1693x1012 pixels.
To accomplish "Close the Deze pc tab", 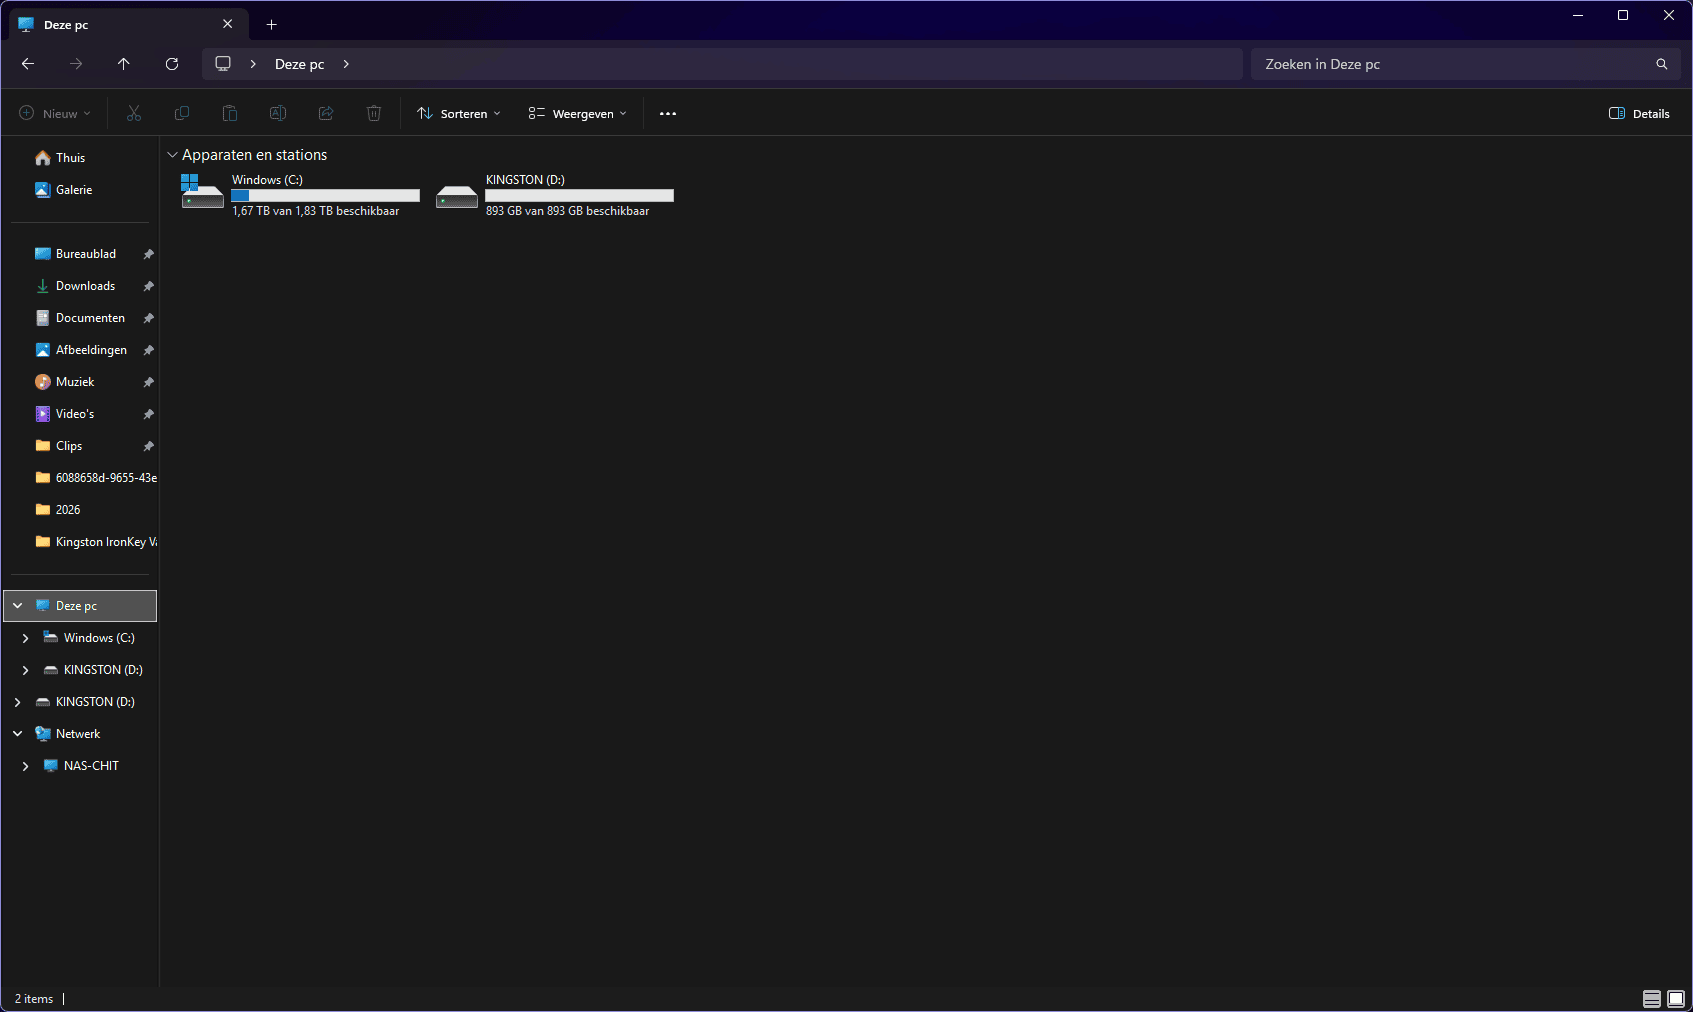I will 228,25.
